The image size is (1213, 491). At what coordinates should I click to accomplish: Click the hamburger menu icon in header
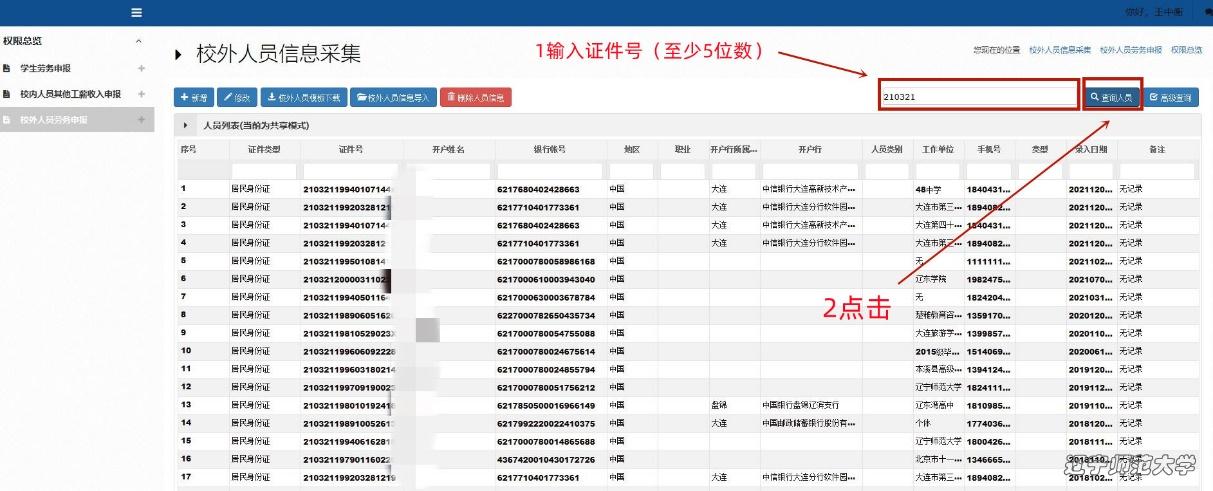pos(137,12)
